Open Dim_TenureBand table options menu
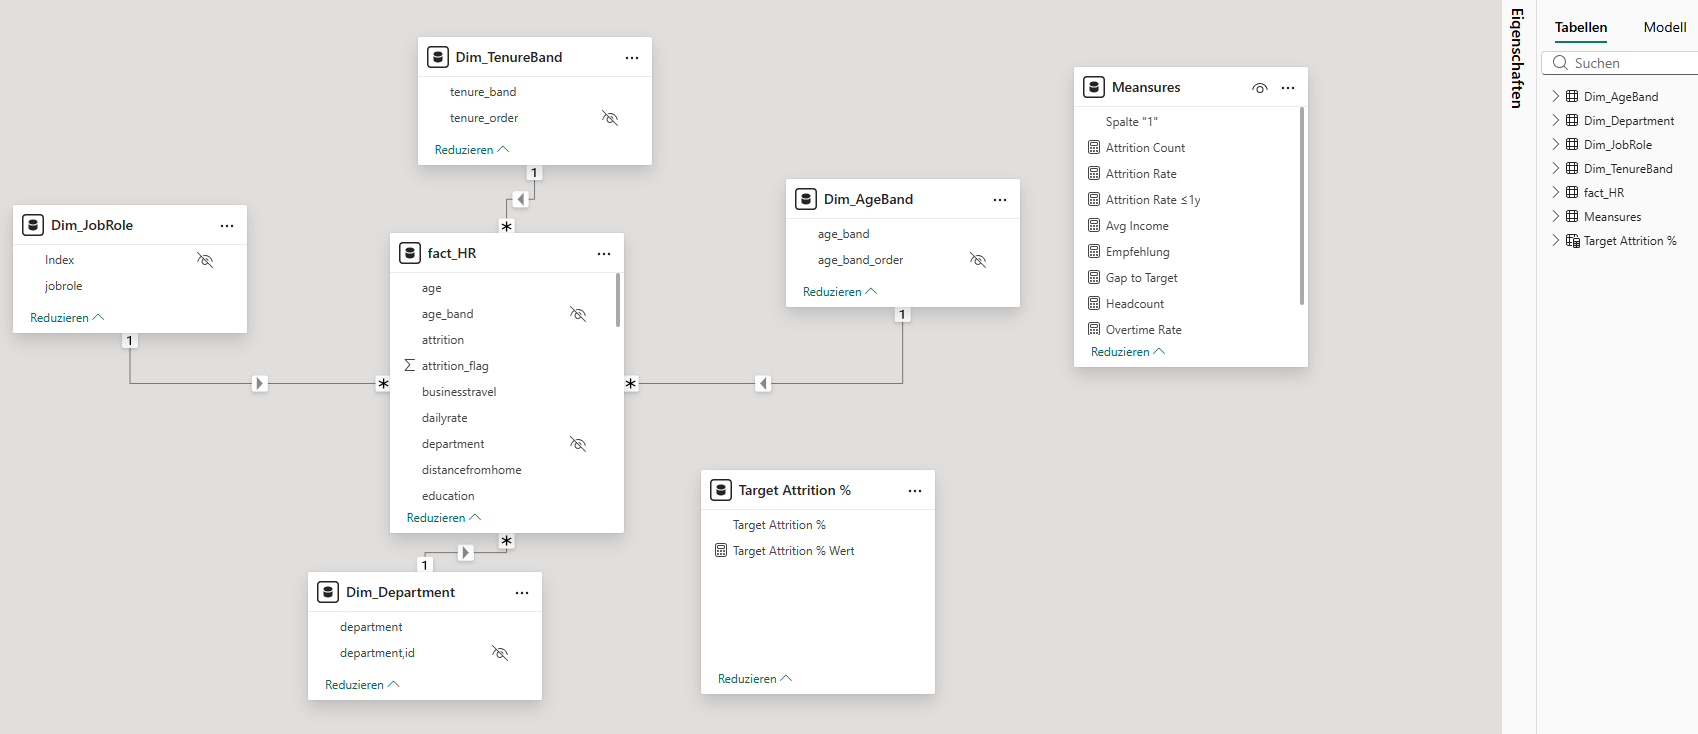 click(x=632, y=58)
